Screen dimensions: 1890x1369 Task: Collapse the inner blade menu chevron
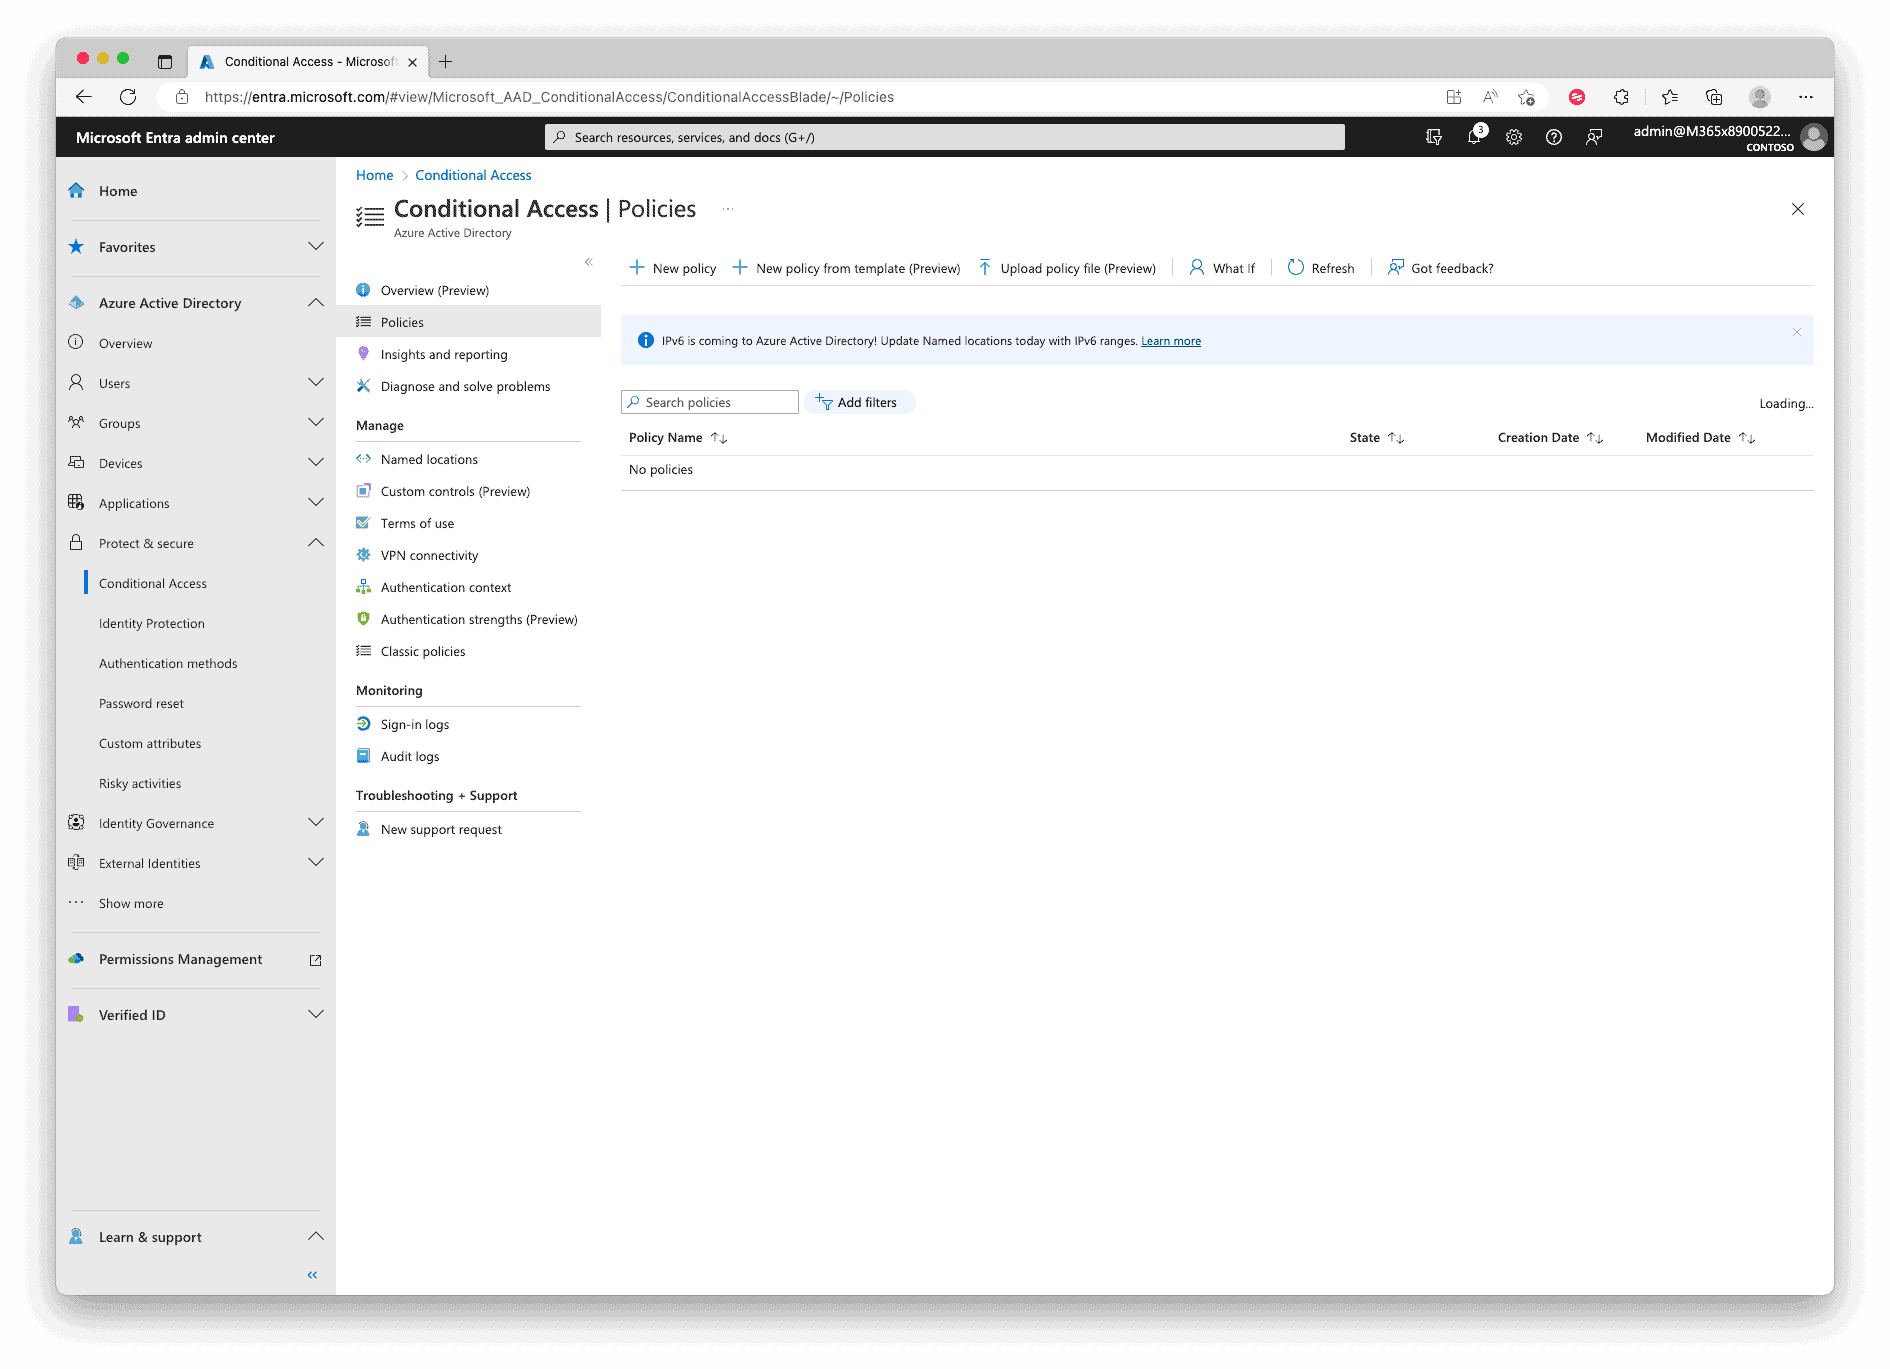click(x=588, y=262)
